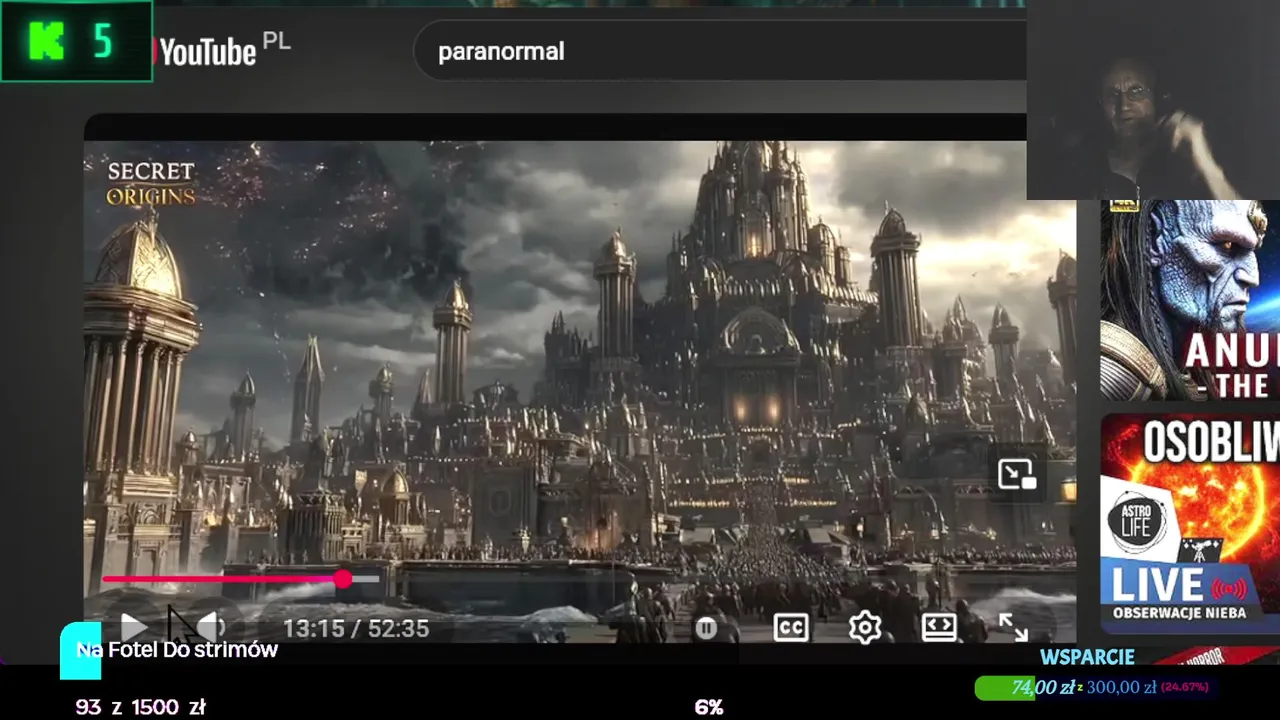Screen dimensions: 1280x720
Task: Open the Anunnaki video thumbnail in sidebar
Action: click(1190, 300)
